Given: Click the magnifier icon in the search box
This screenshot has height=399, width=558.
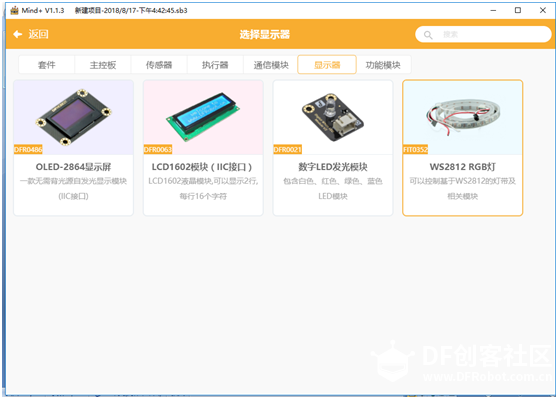Looking at the screenshot, I should point(428,35).
